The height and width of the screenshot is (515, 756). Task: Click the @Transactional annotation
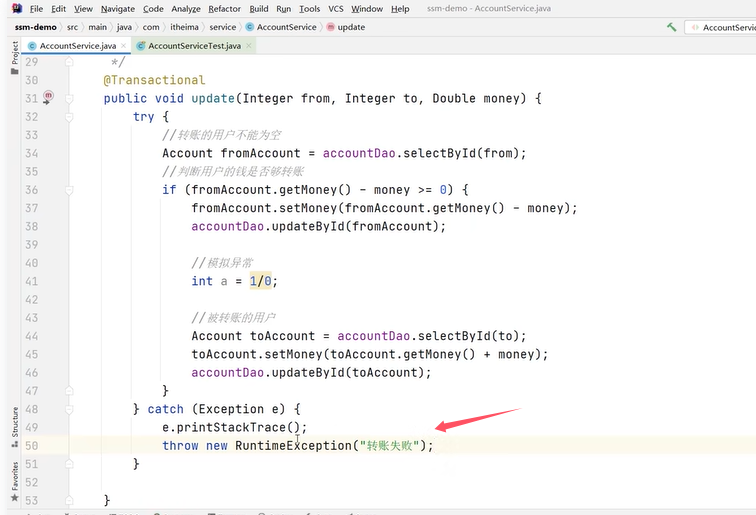coord(154,80)
